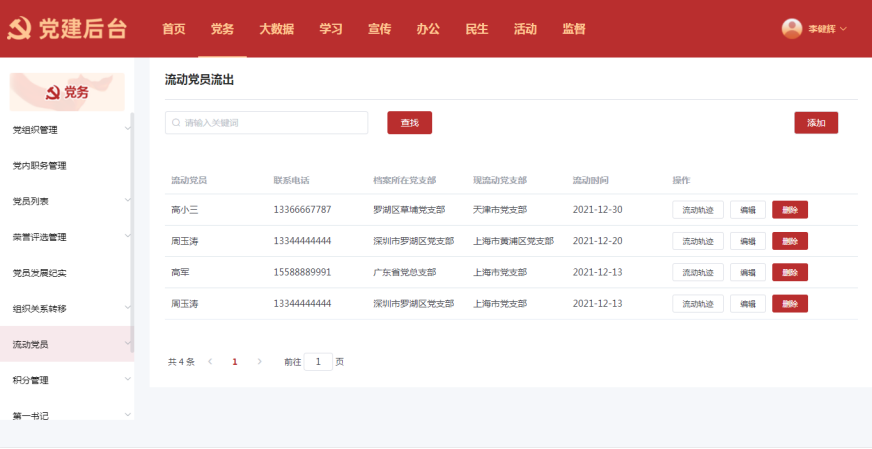Delete the 高军 record row
This screenshot has width=872, height=449.
tap(790, 272)
